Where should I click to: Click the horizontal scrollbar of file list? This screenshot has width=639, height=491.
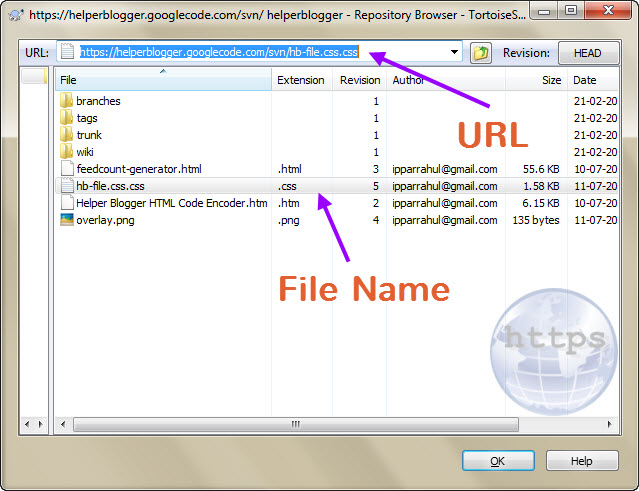300,425
